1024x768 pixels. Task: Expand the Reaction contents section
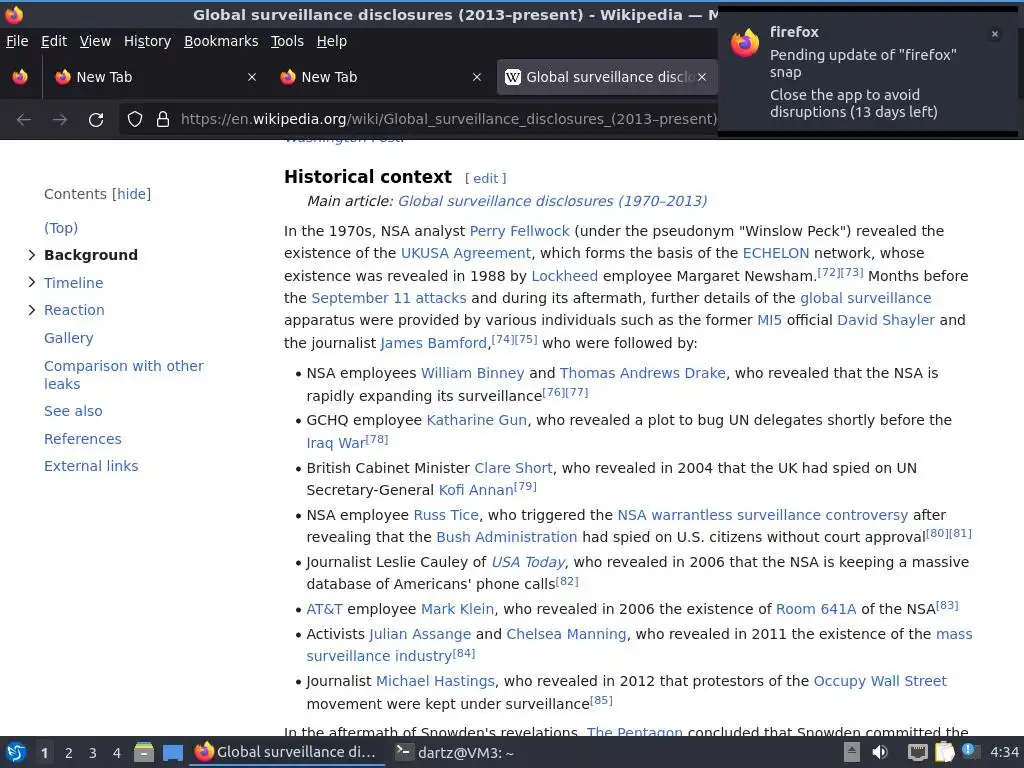point(31,310)
